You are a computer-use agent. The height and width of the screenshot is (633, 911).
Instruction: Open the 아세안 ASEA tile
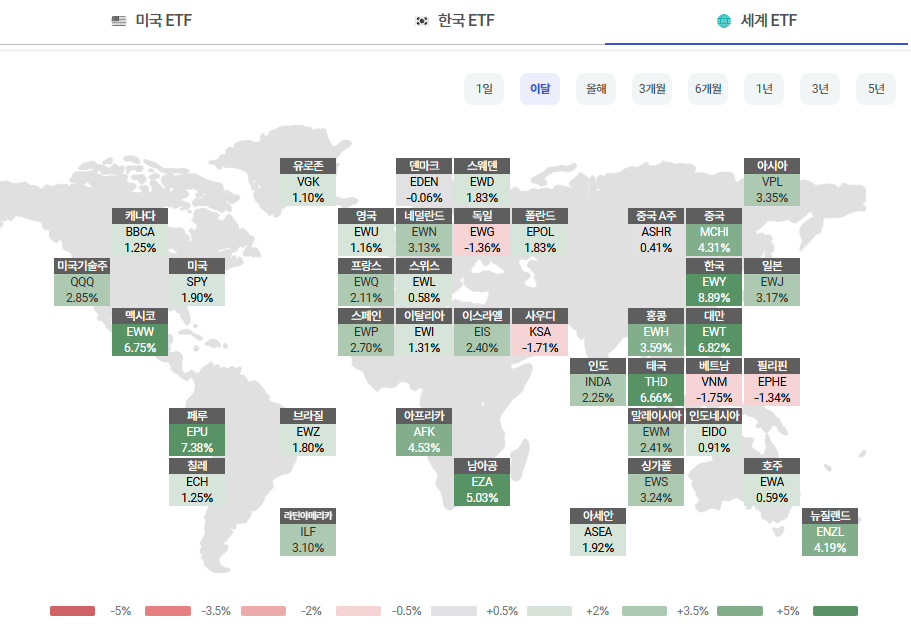(598, 531)
